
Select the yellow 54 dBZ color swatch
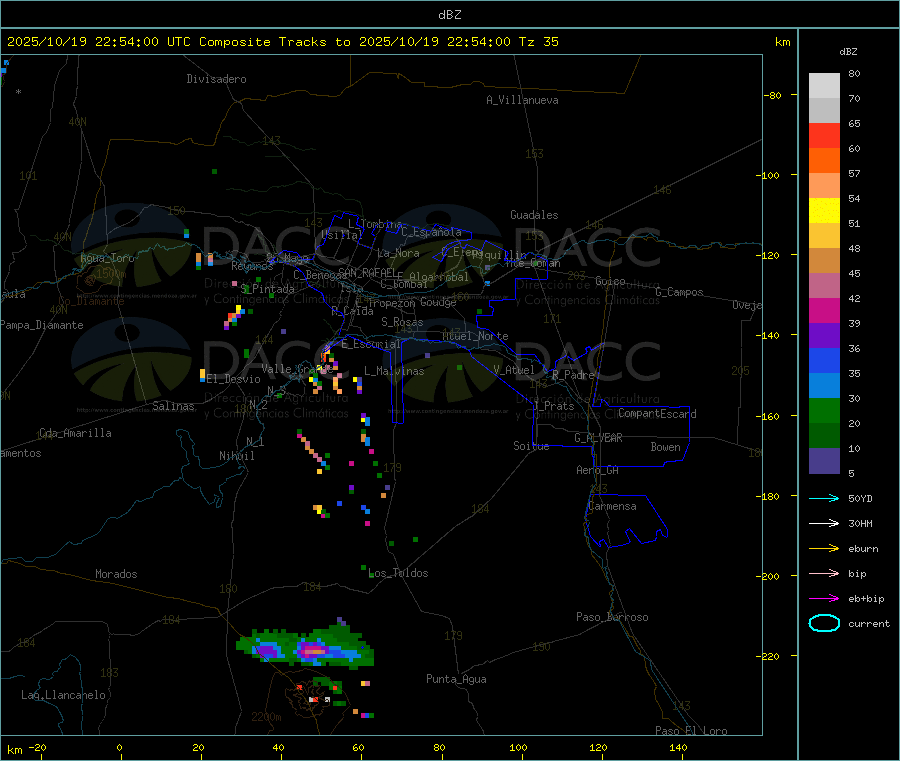[824, 211]
